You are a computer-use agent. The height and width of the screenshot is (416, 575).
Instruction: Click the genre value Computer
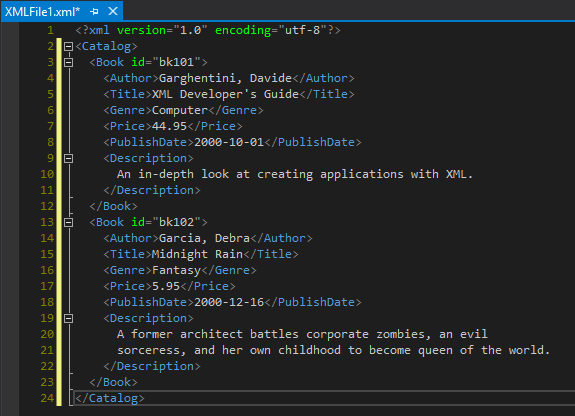180,110
